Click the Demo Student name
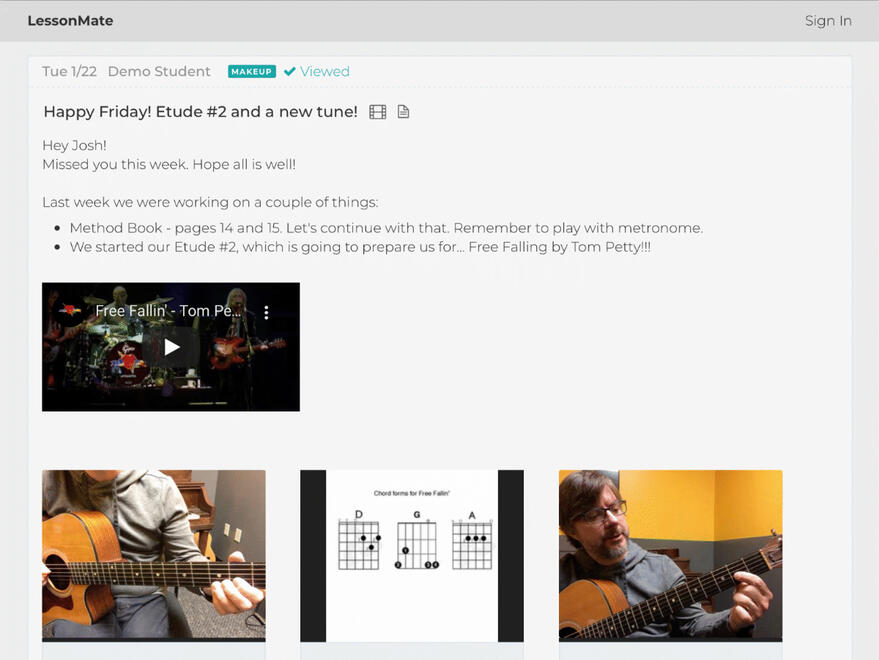The height and width of the screenshot is (660, 879). point(159,72)
